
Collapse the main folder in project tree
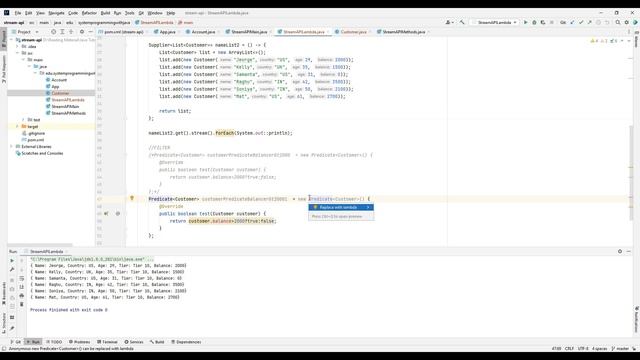23,60
